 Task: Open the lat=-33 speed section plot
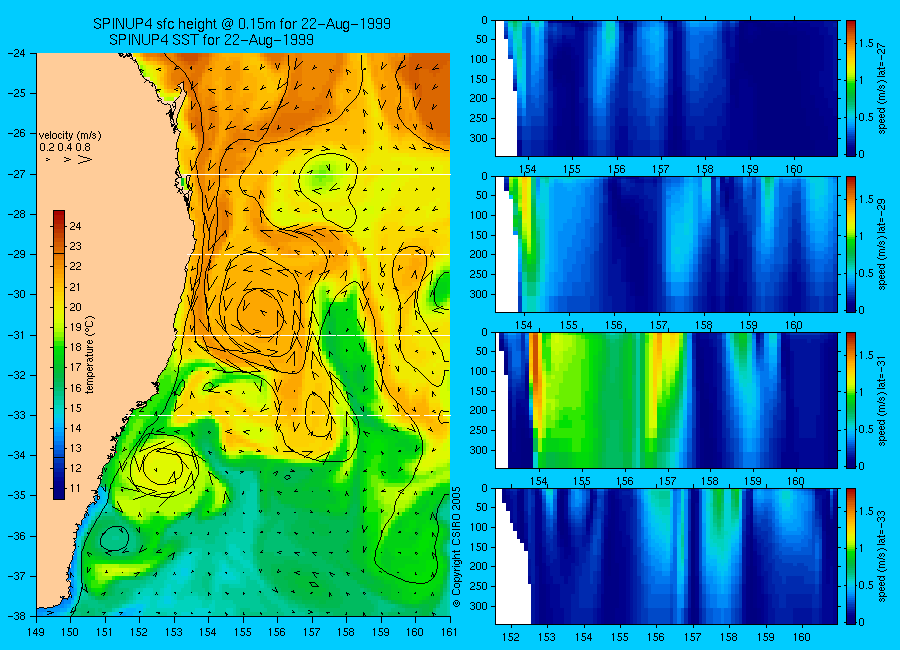(x=666, y=556)
